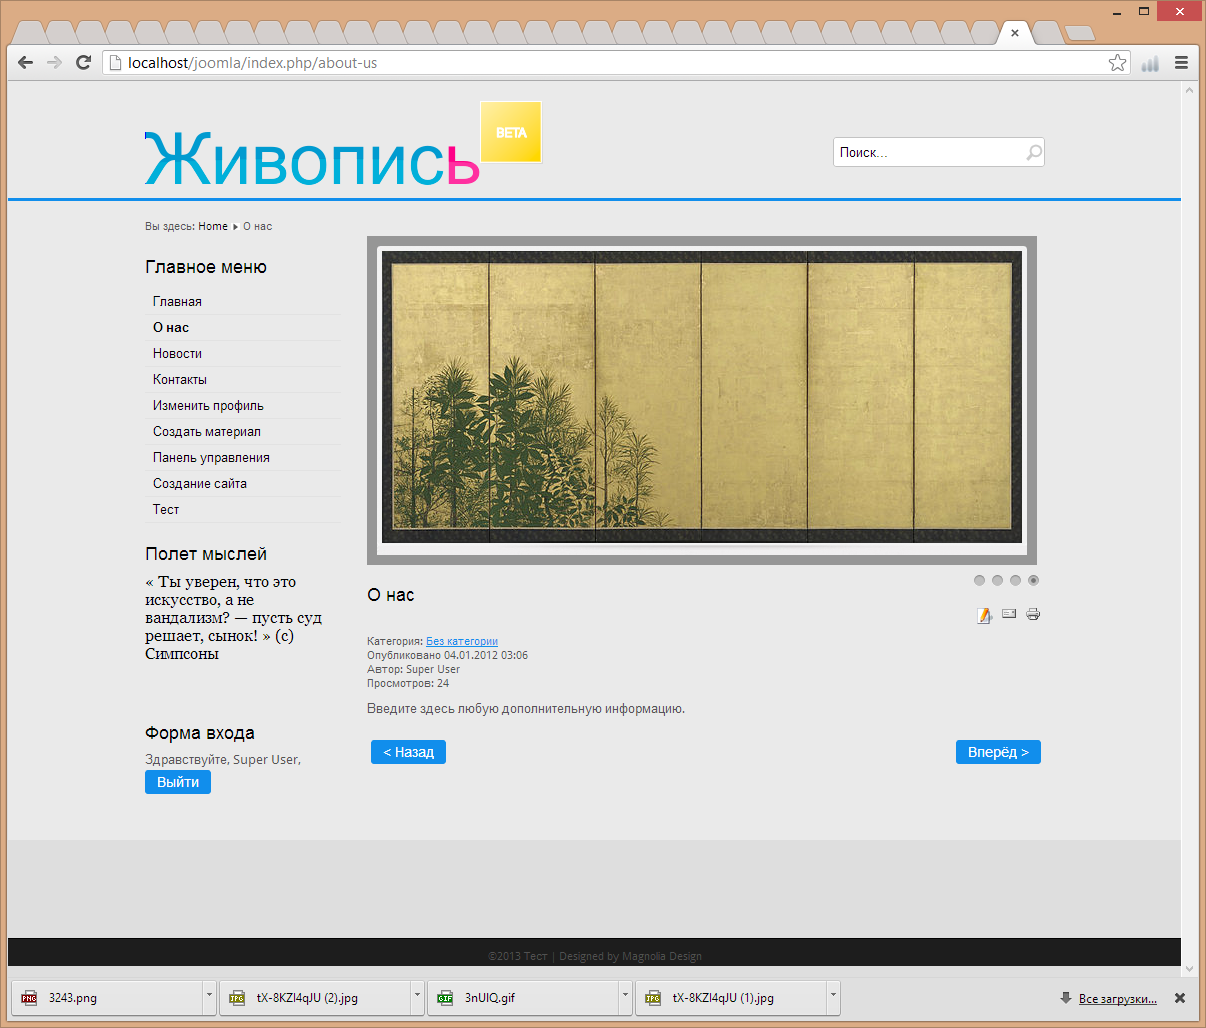Open the Панель управления menu item
The width and height of the screenshot is (1206, 1028).
(211, 457)
